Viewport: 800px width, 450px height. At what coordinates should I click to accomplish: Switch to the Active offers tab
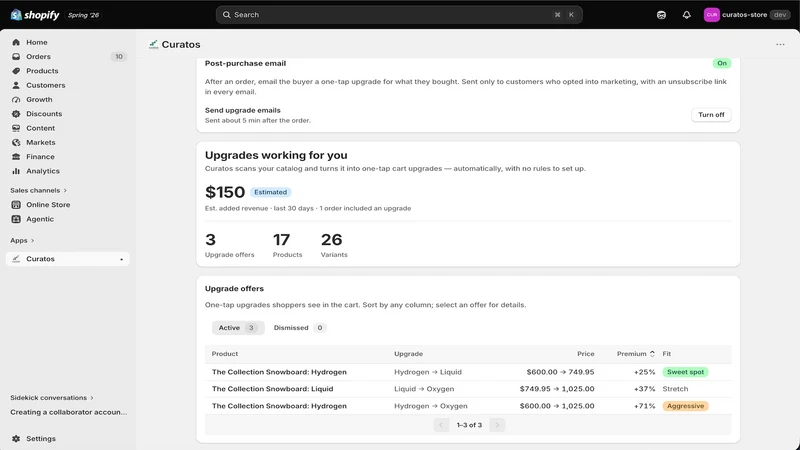click(238, 328)
